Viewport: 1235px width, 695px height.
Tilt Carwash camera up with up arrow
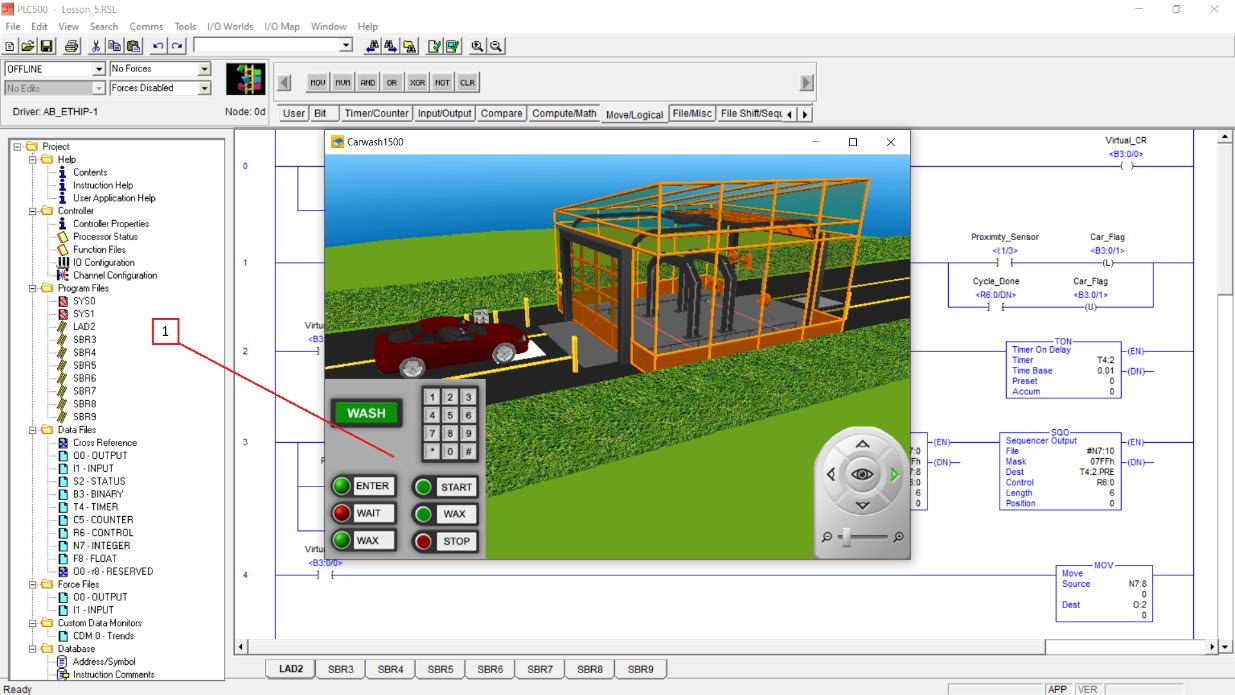(x=863, y=443)
